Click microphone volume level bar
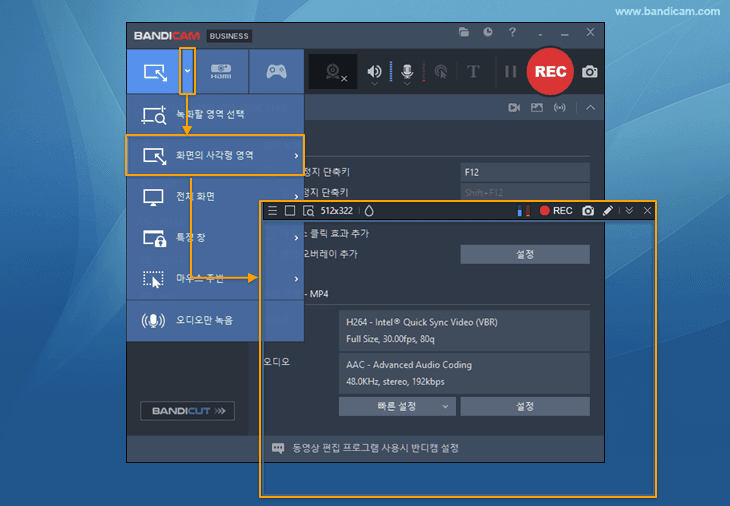Screen dimensions: 730x506 [x=423, y=71]
